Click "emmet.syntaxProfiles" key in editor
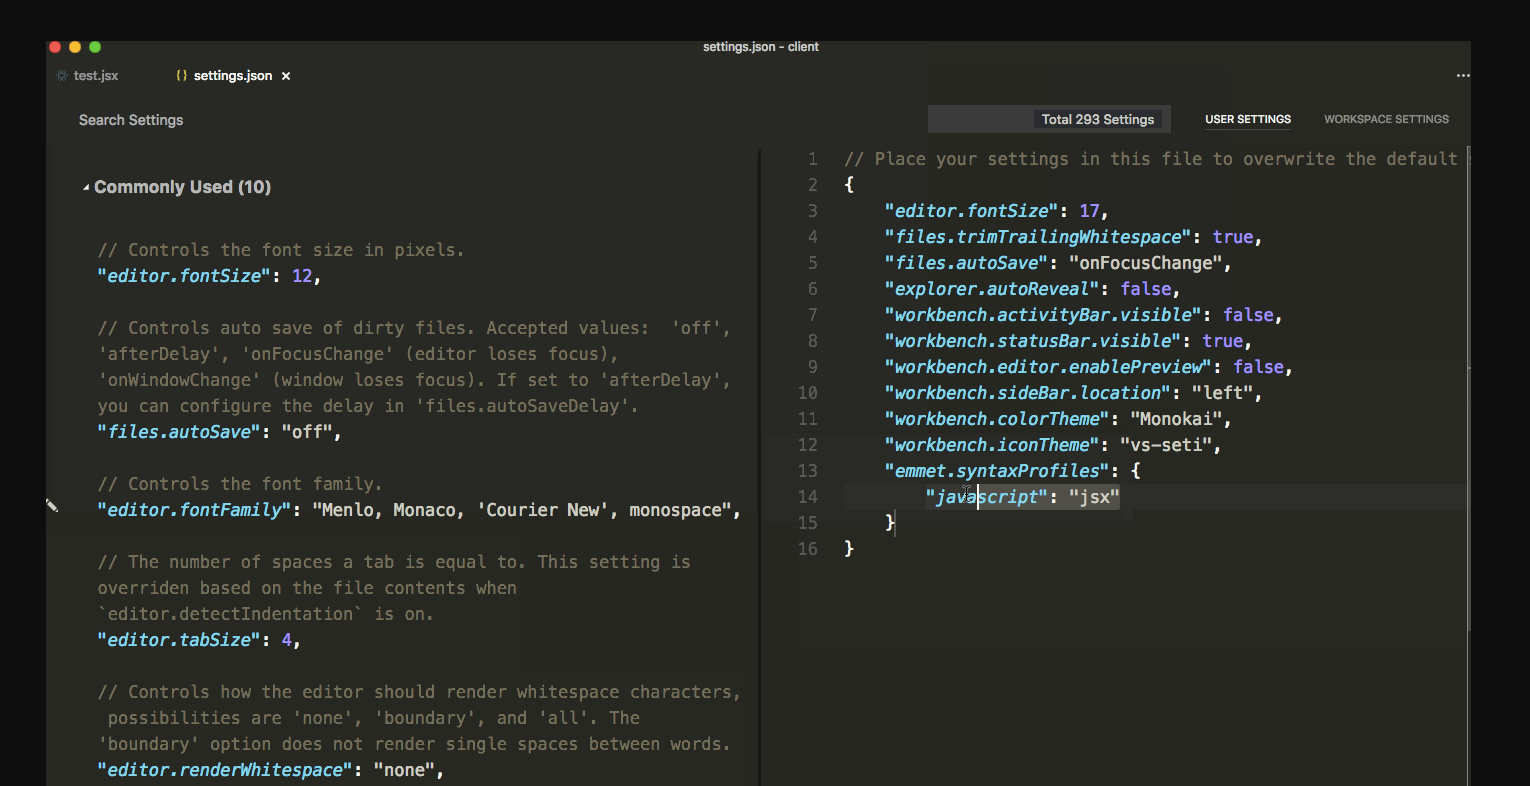 tap(996, 471)
